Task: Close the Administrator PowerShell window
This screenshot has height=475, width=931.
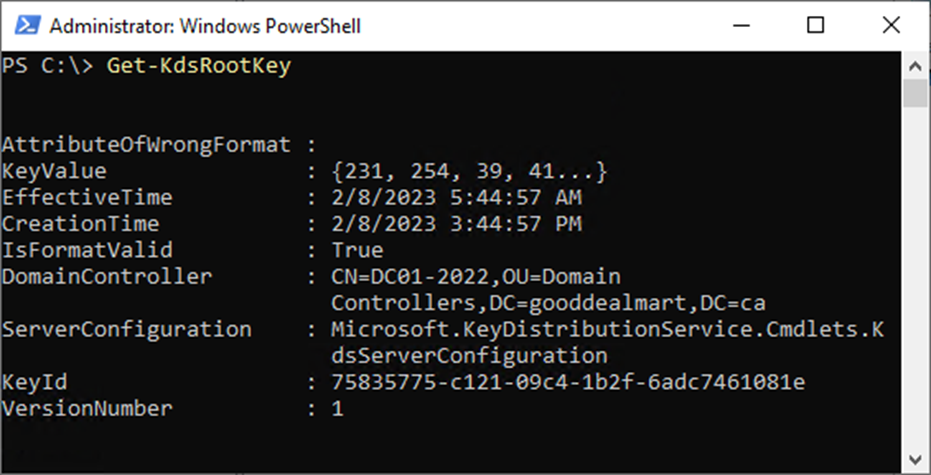Action: [x=891, y=26]
